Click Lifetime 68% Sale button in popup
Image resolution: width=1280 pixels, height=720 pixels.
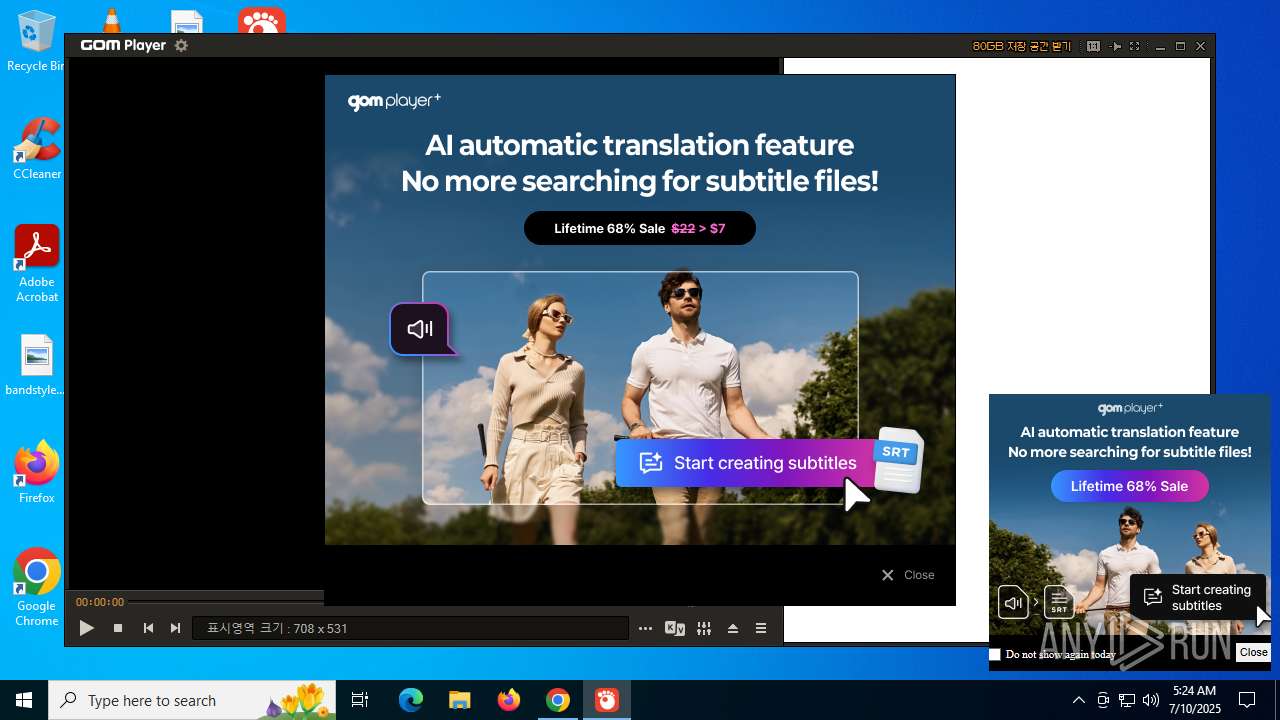(x=1130, y=486)
